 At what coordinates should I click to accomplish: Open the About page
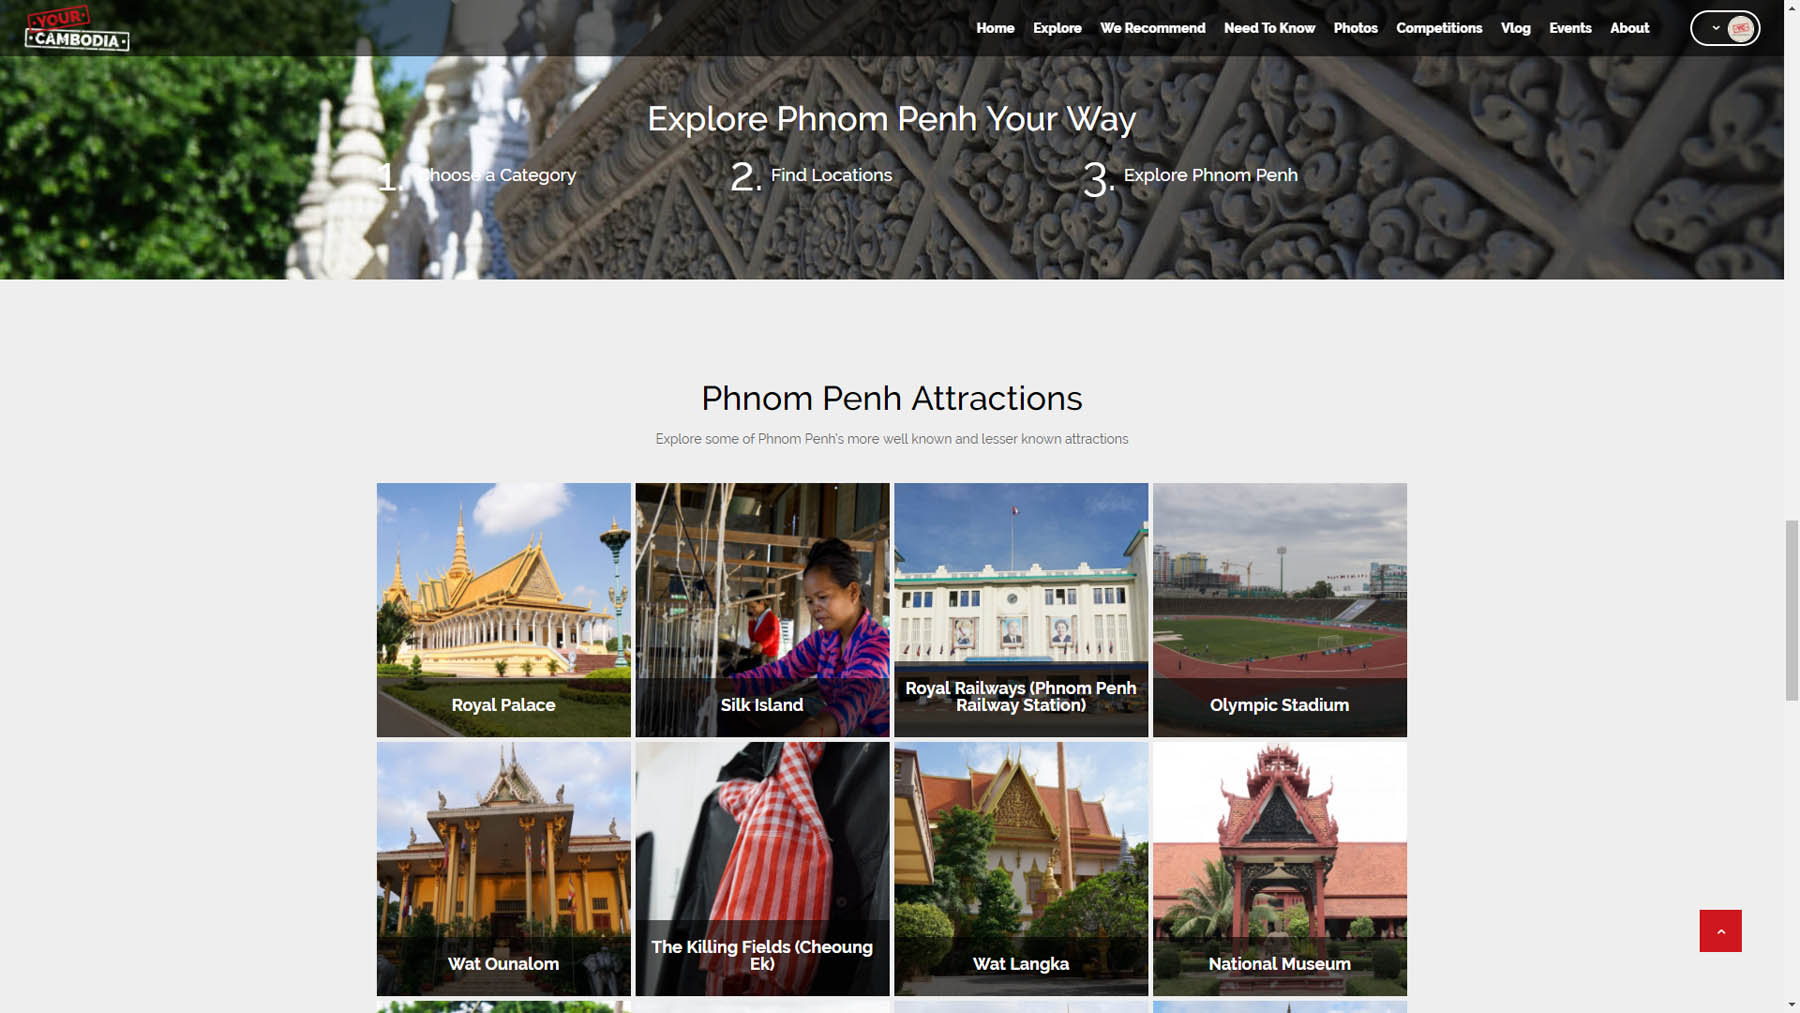tap(1629, 28)
